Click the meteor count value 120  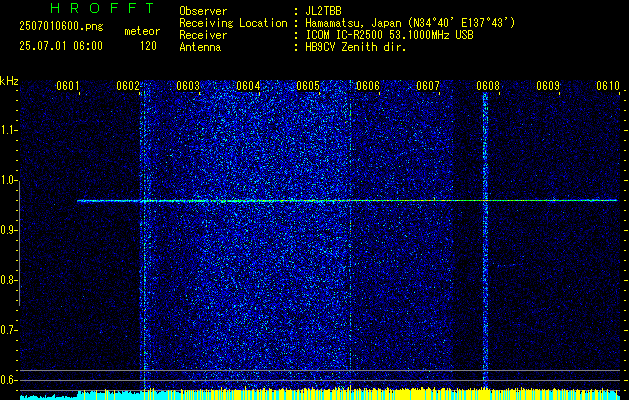click(x=148, y=46)
